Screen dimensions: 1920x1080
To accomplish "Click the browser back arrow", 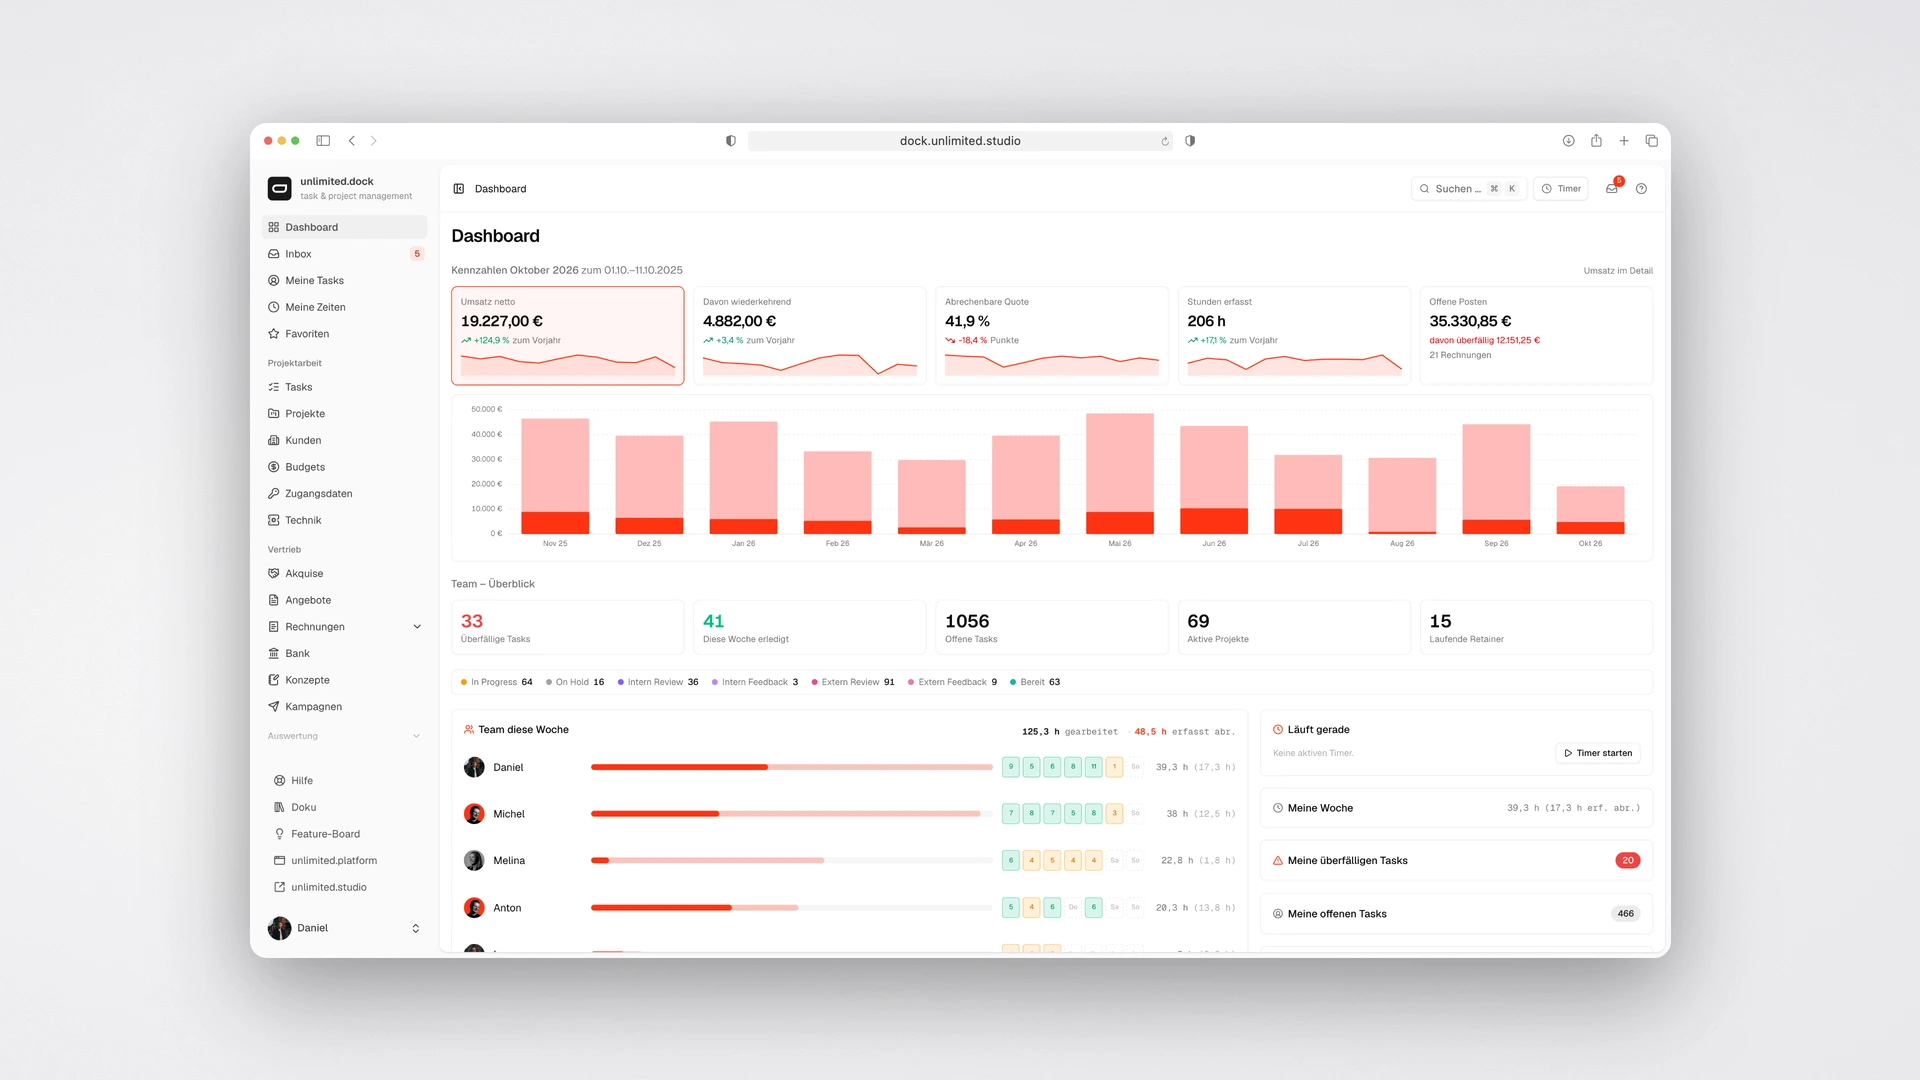I will [352, 141].
